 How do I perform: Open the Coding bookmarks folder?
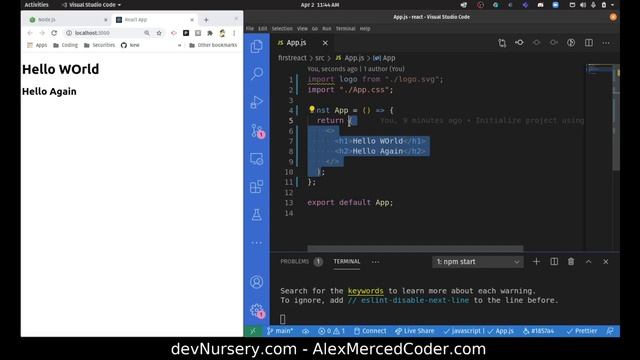point(65,45)
